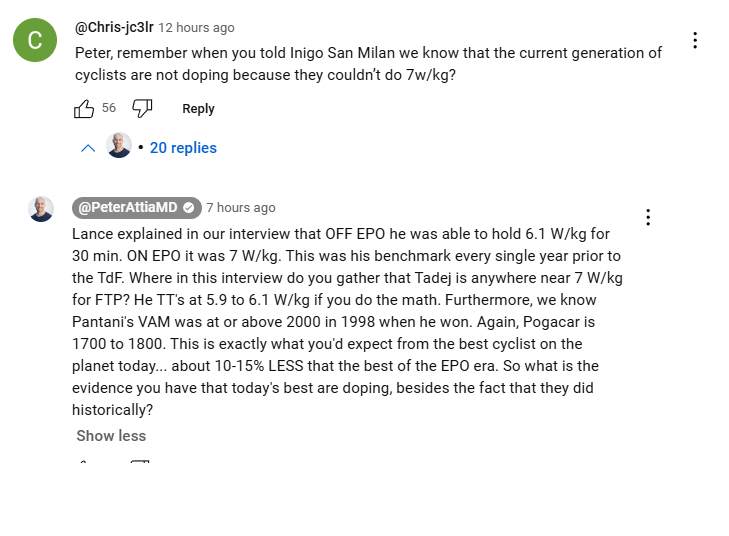Screen dimensions: 729x536
Task: Reply to Chris-jc3lr's comment
Action: coord(199,109)
